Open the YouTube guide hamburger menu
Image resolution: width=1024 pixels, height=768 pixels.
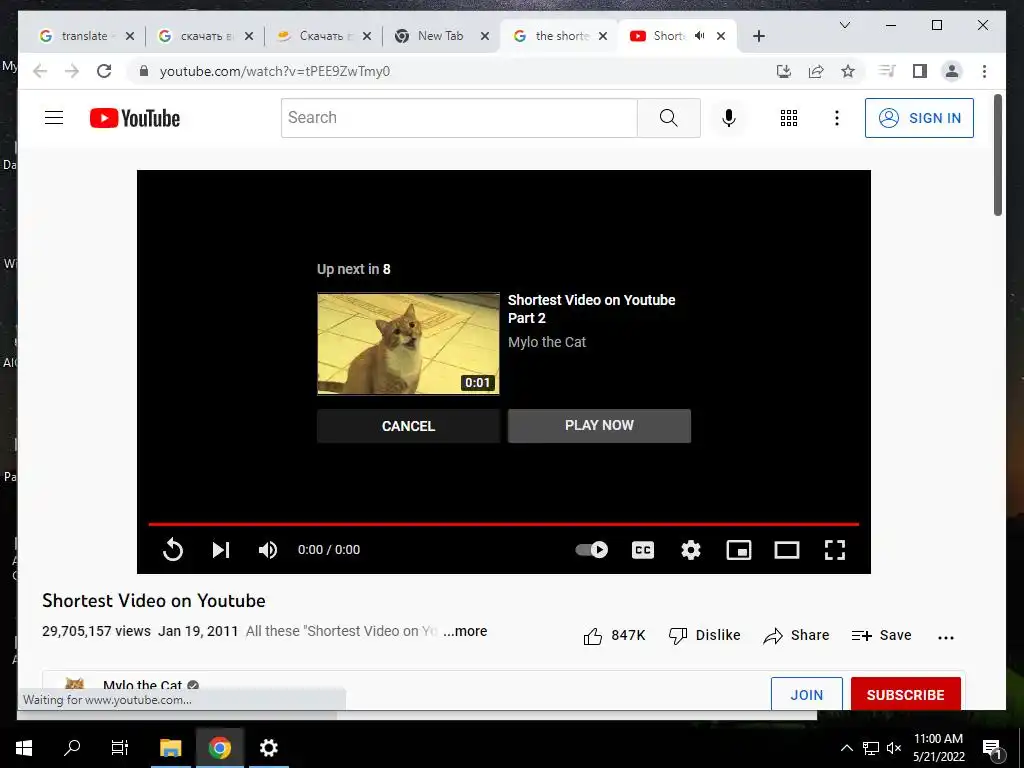[x=54, y=118]
